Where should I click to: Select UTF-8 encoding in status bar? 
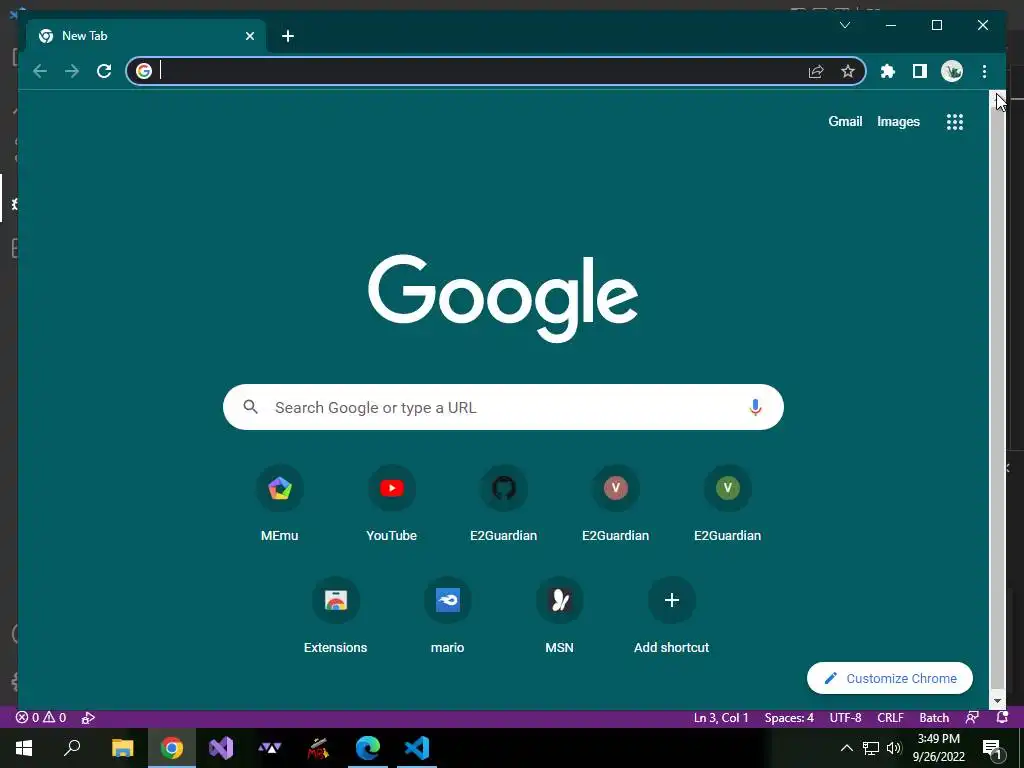point(845,717)
